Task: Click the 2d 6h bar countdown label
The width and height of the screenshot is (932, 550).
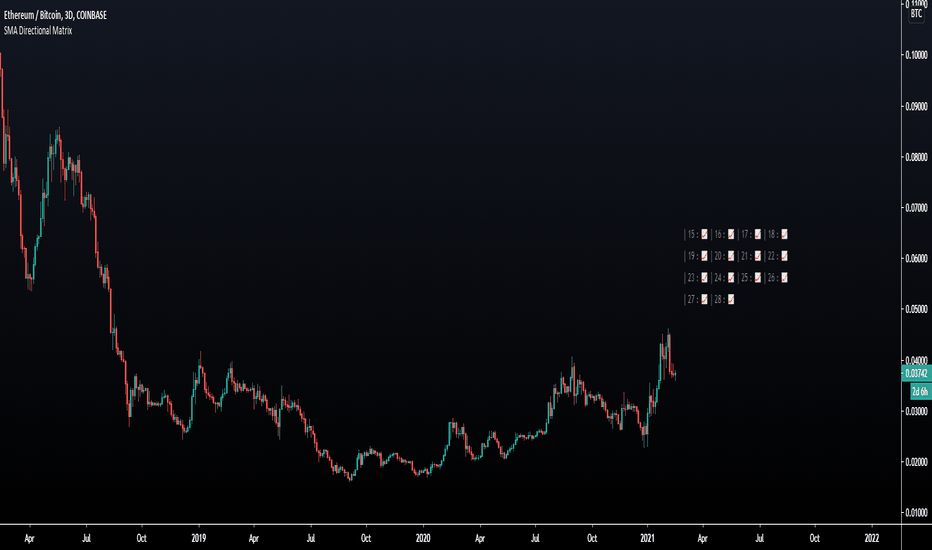Action: click(921, 391)
